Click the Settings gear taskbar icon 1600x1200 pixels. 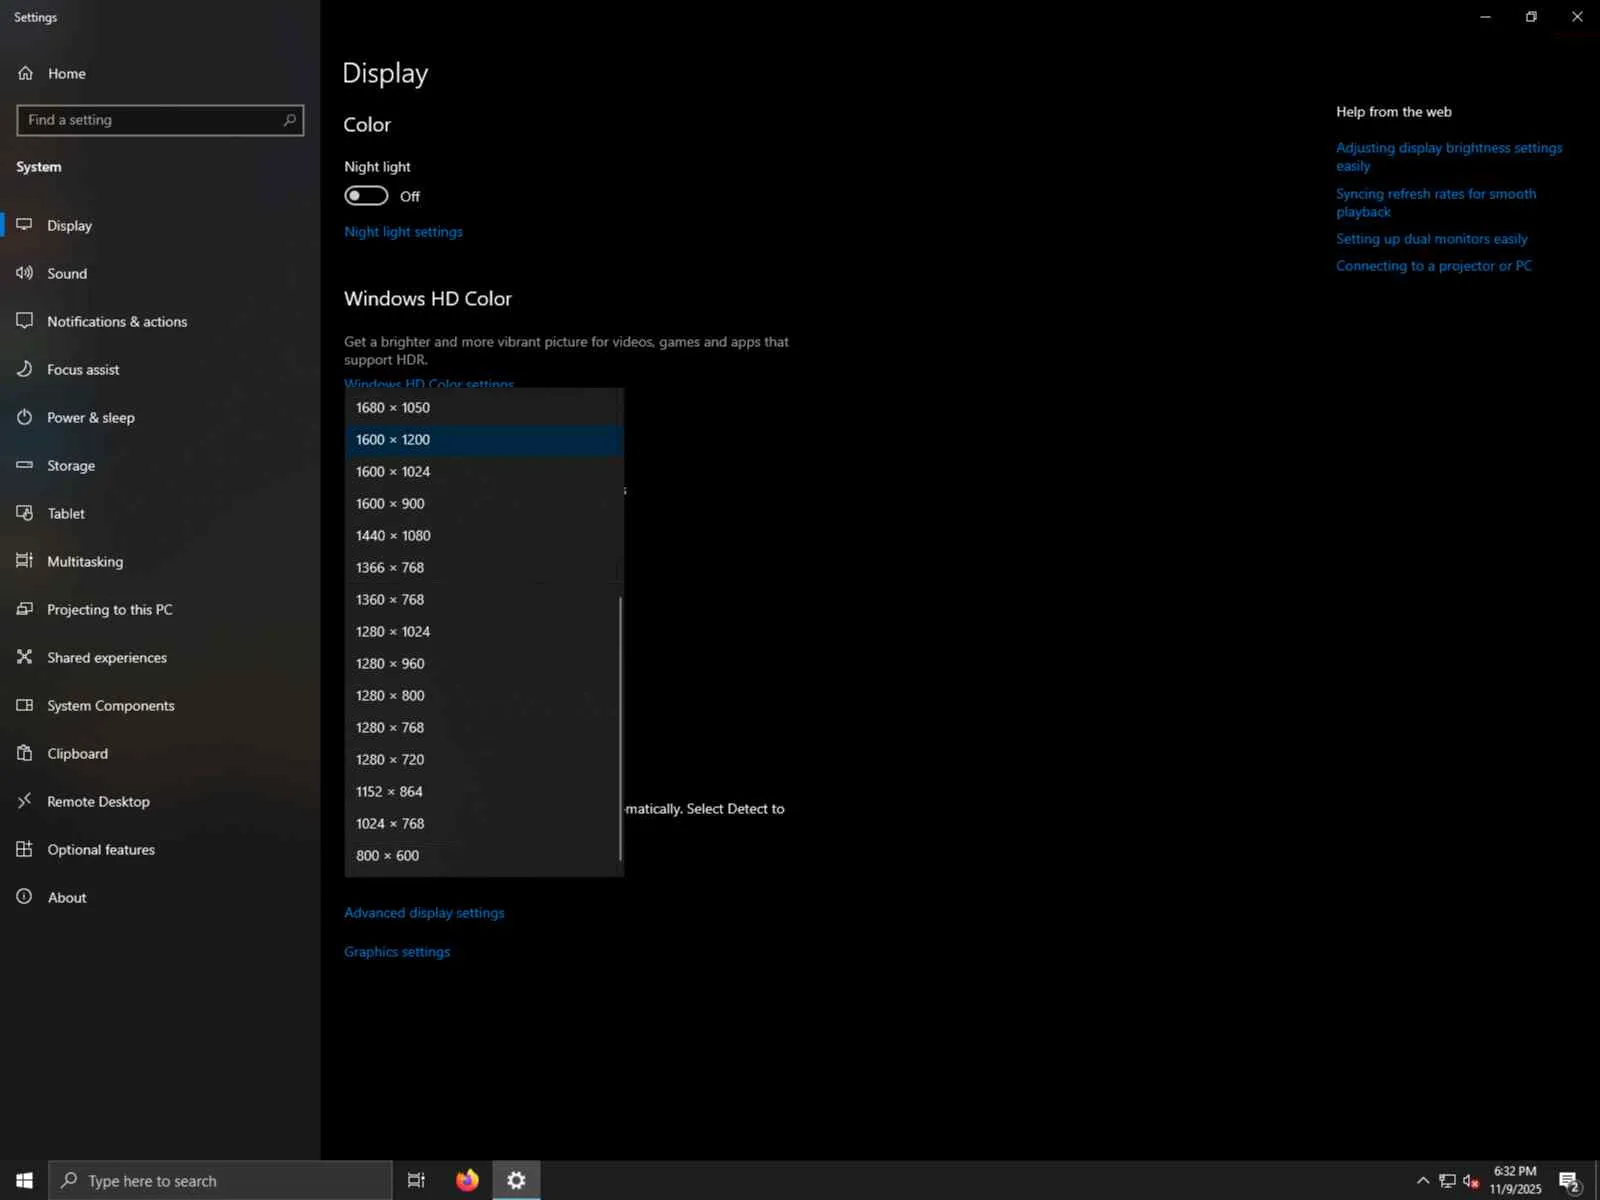[x=516, y=1181]
